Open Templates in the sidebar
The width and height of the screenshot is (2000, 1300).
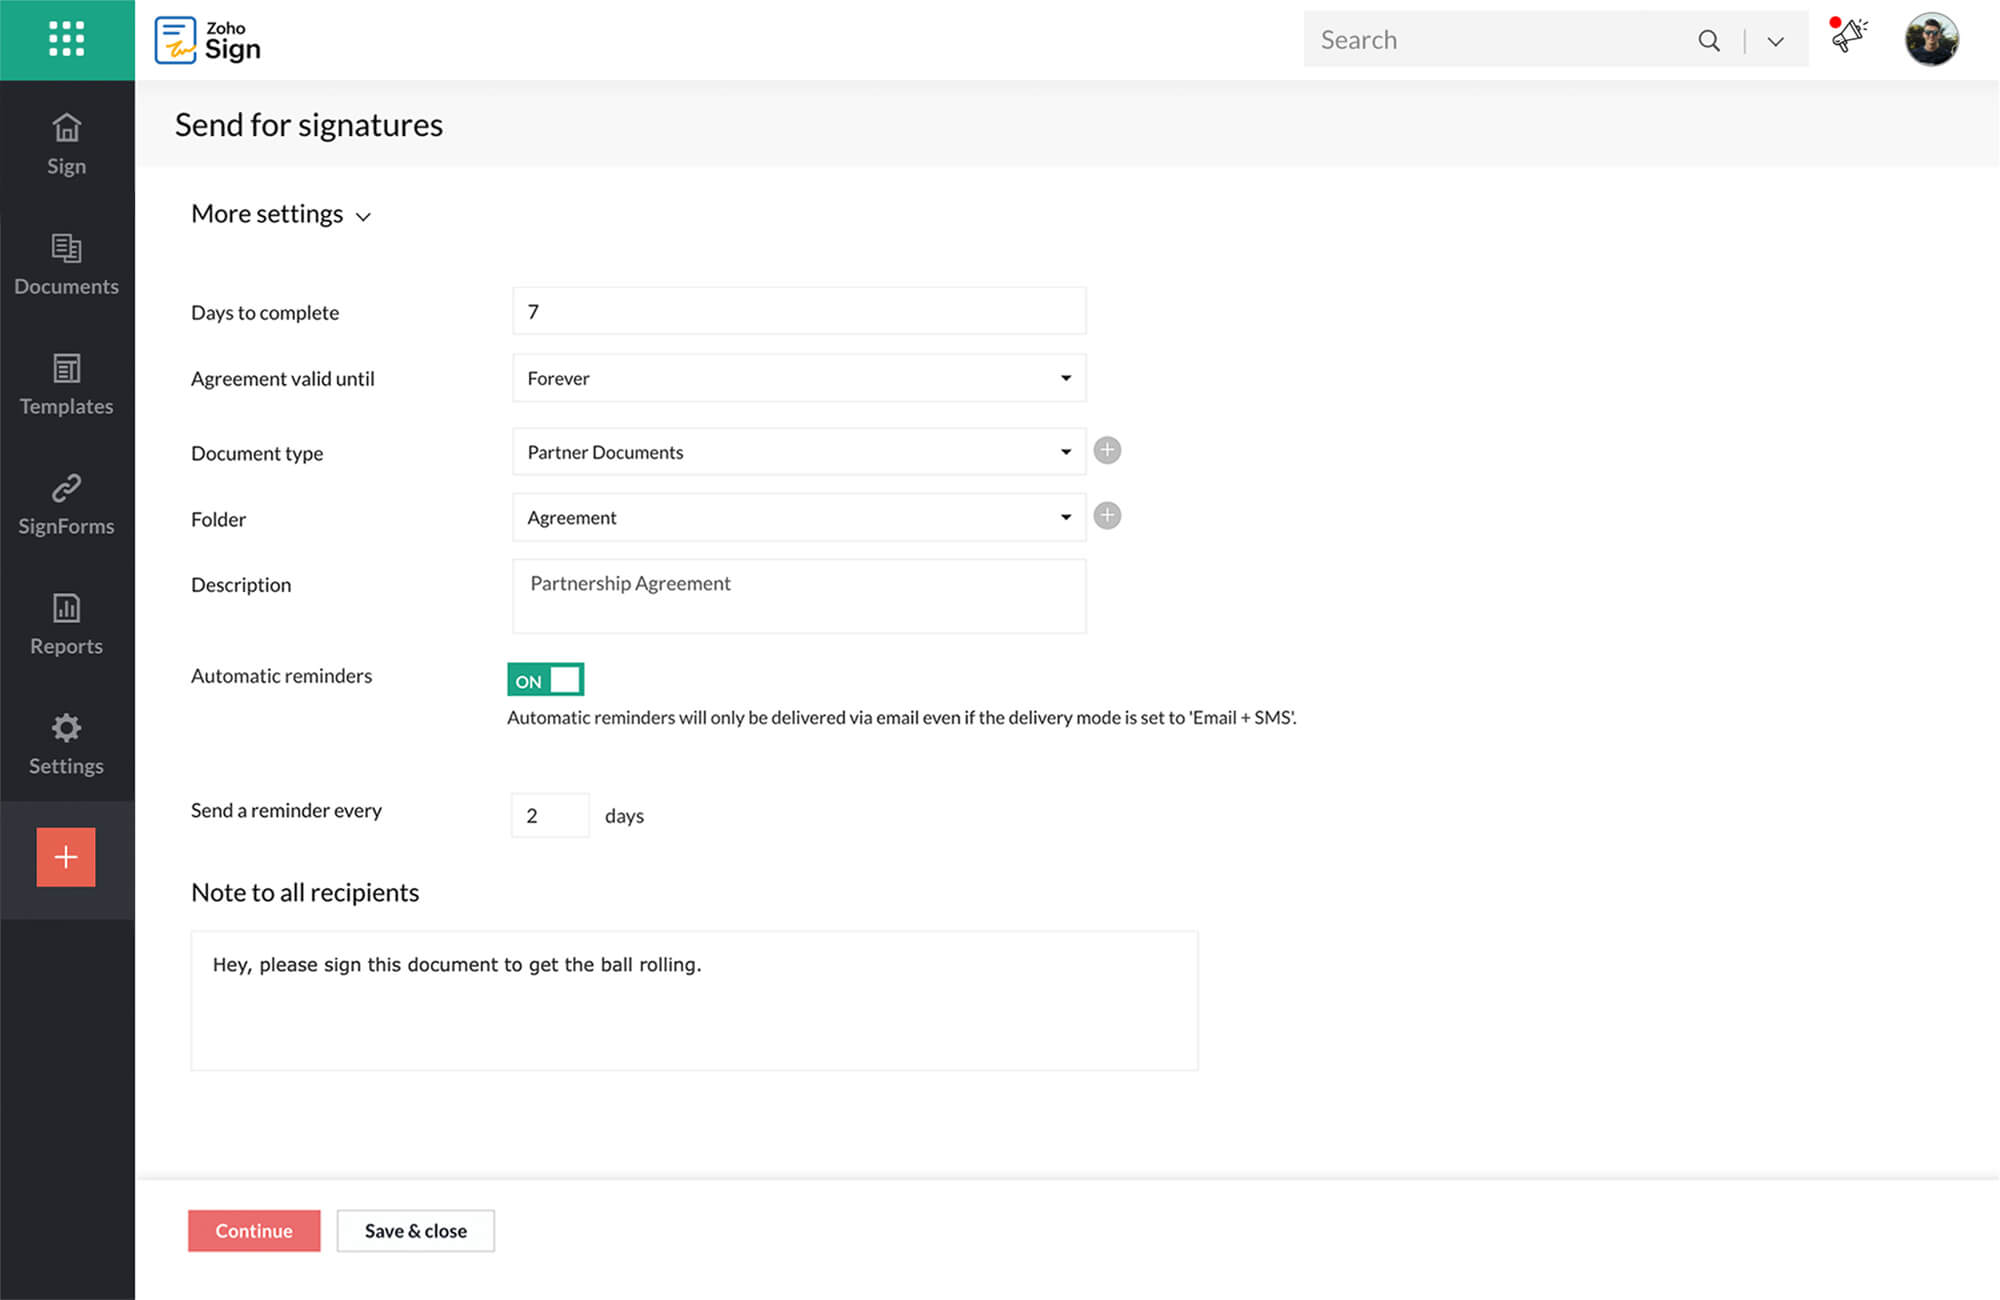point(66,384)
